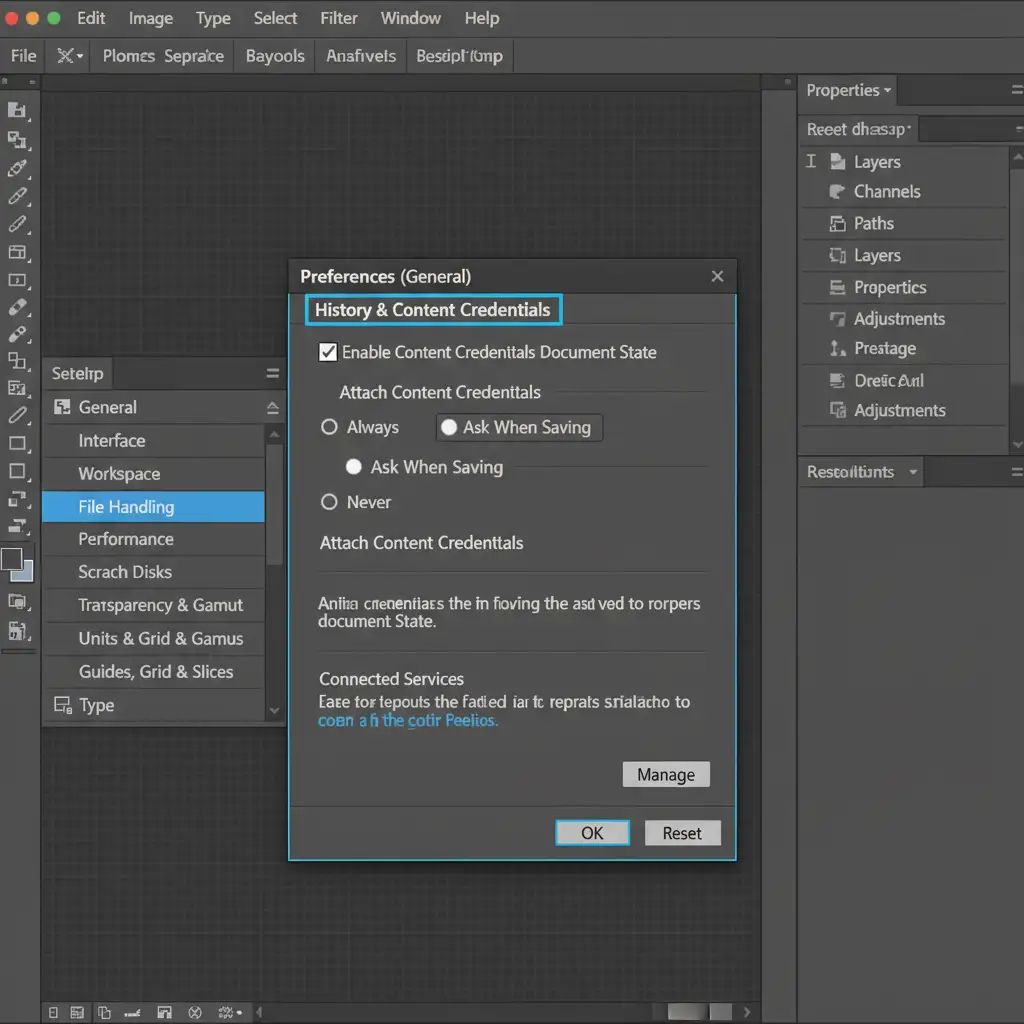The image size is (1024, 1024).
Task: Select Performance in the preferences list
Action: (126, 539)
